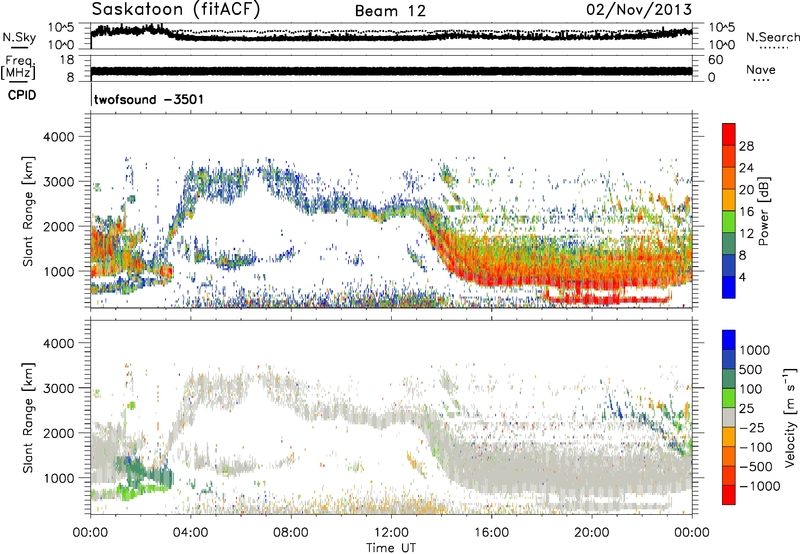Select the "twofsound -3501" program ID text
Screen dimensions: 800x554
coord(149,99)
